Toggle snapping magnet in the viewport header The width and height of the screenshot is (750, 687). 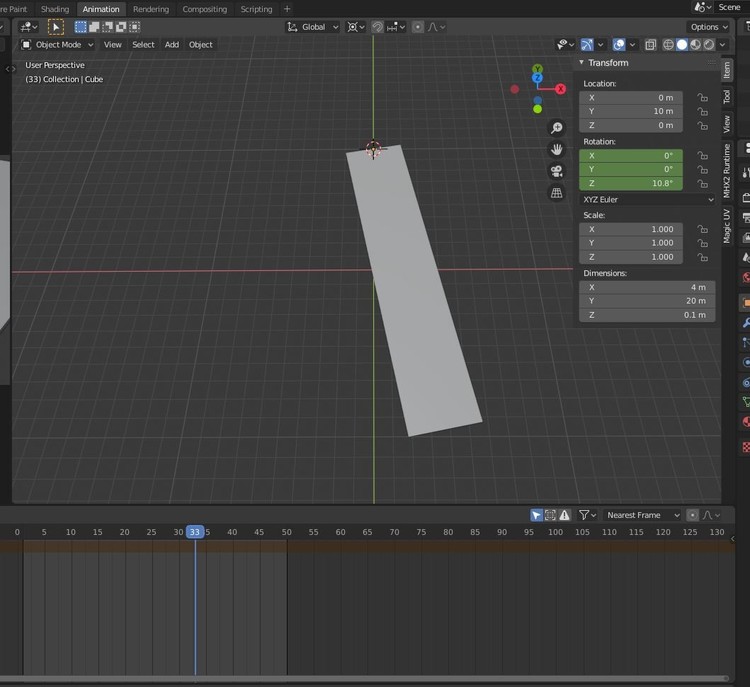[x=377, y=27]
